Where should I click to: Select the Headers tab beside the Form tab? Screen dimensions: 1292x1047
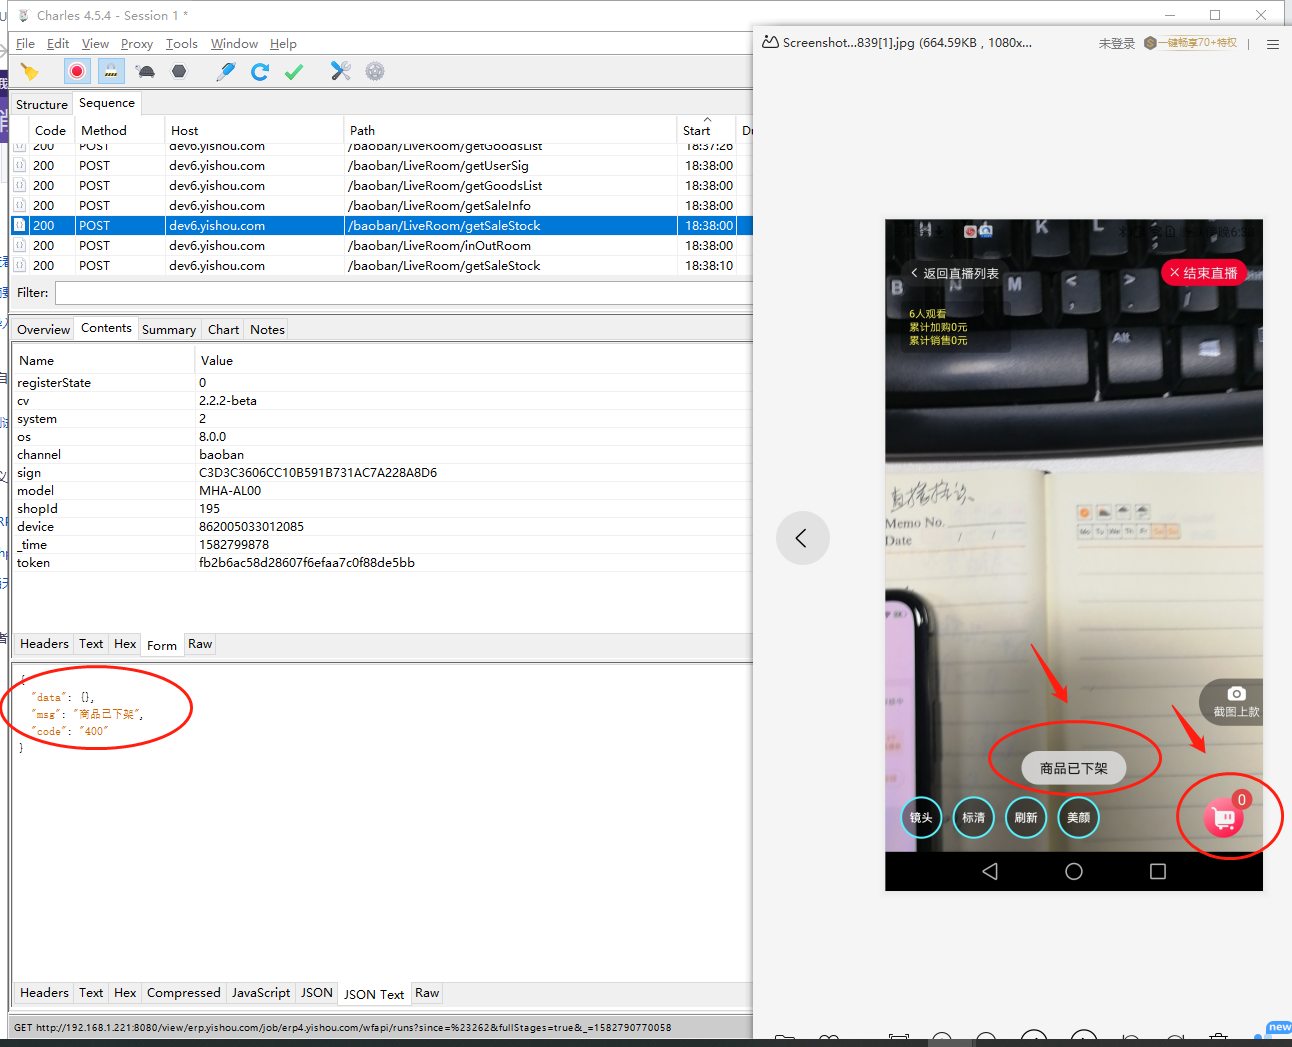44,644
